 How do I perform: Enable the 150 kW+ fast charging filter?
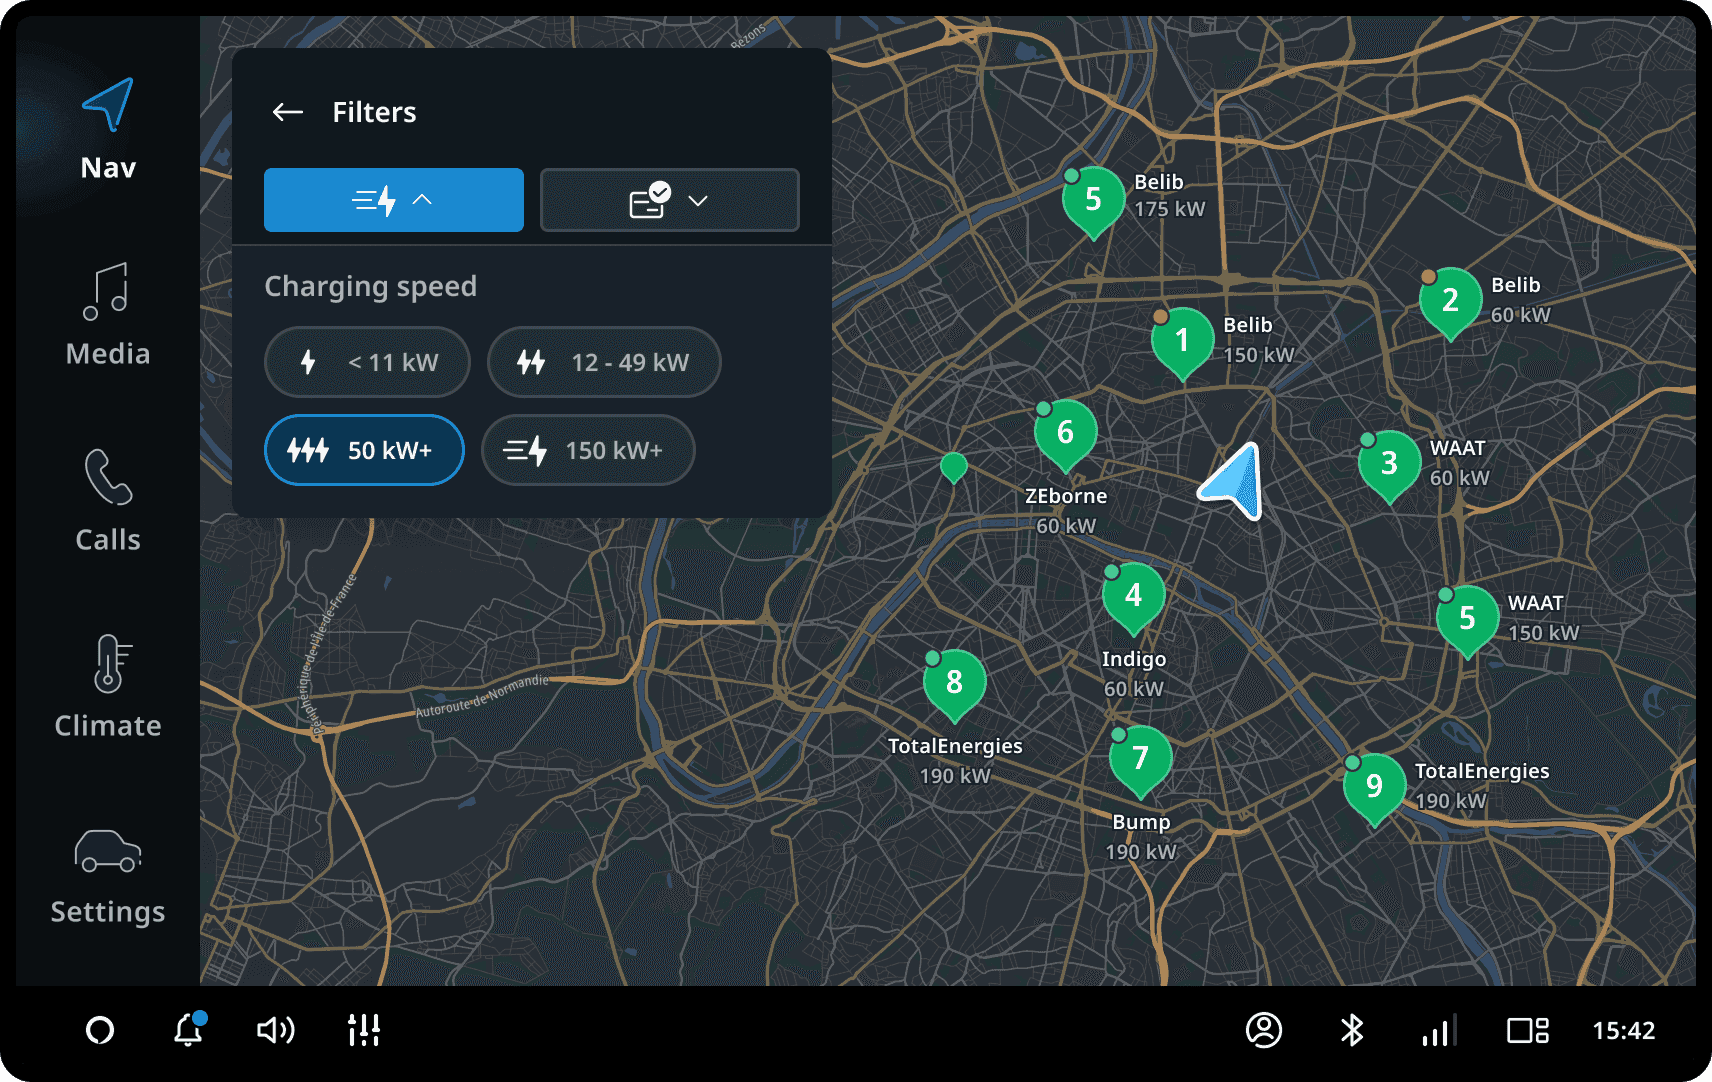(x=587, y=450)
